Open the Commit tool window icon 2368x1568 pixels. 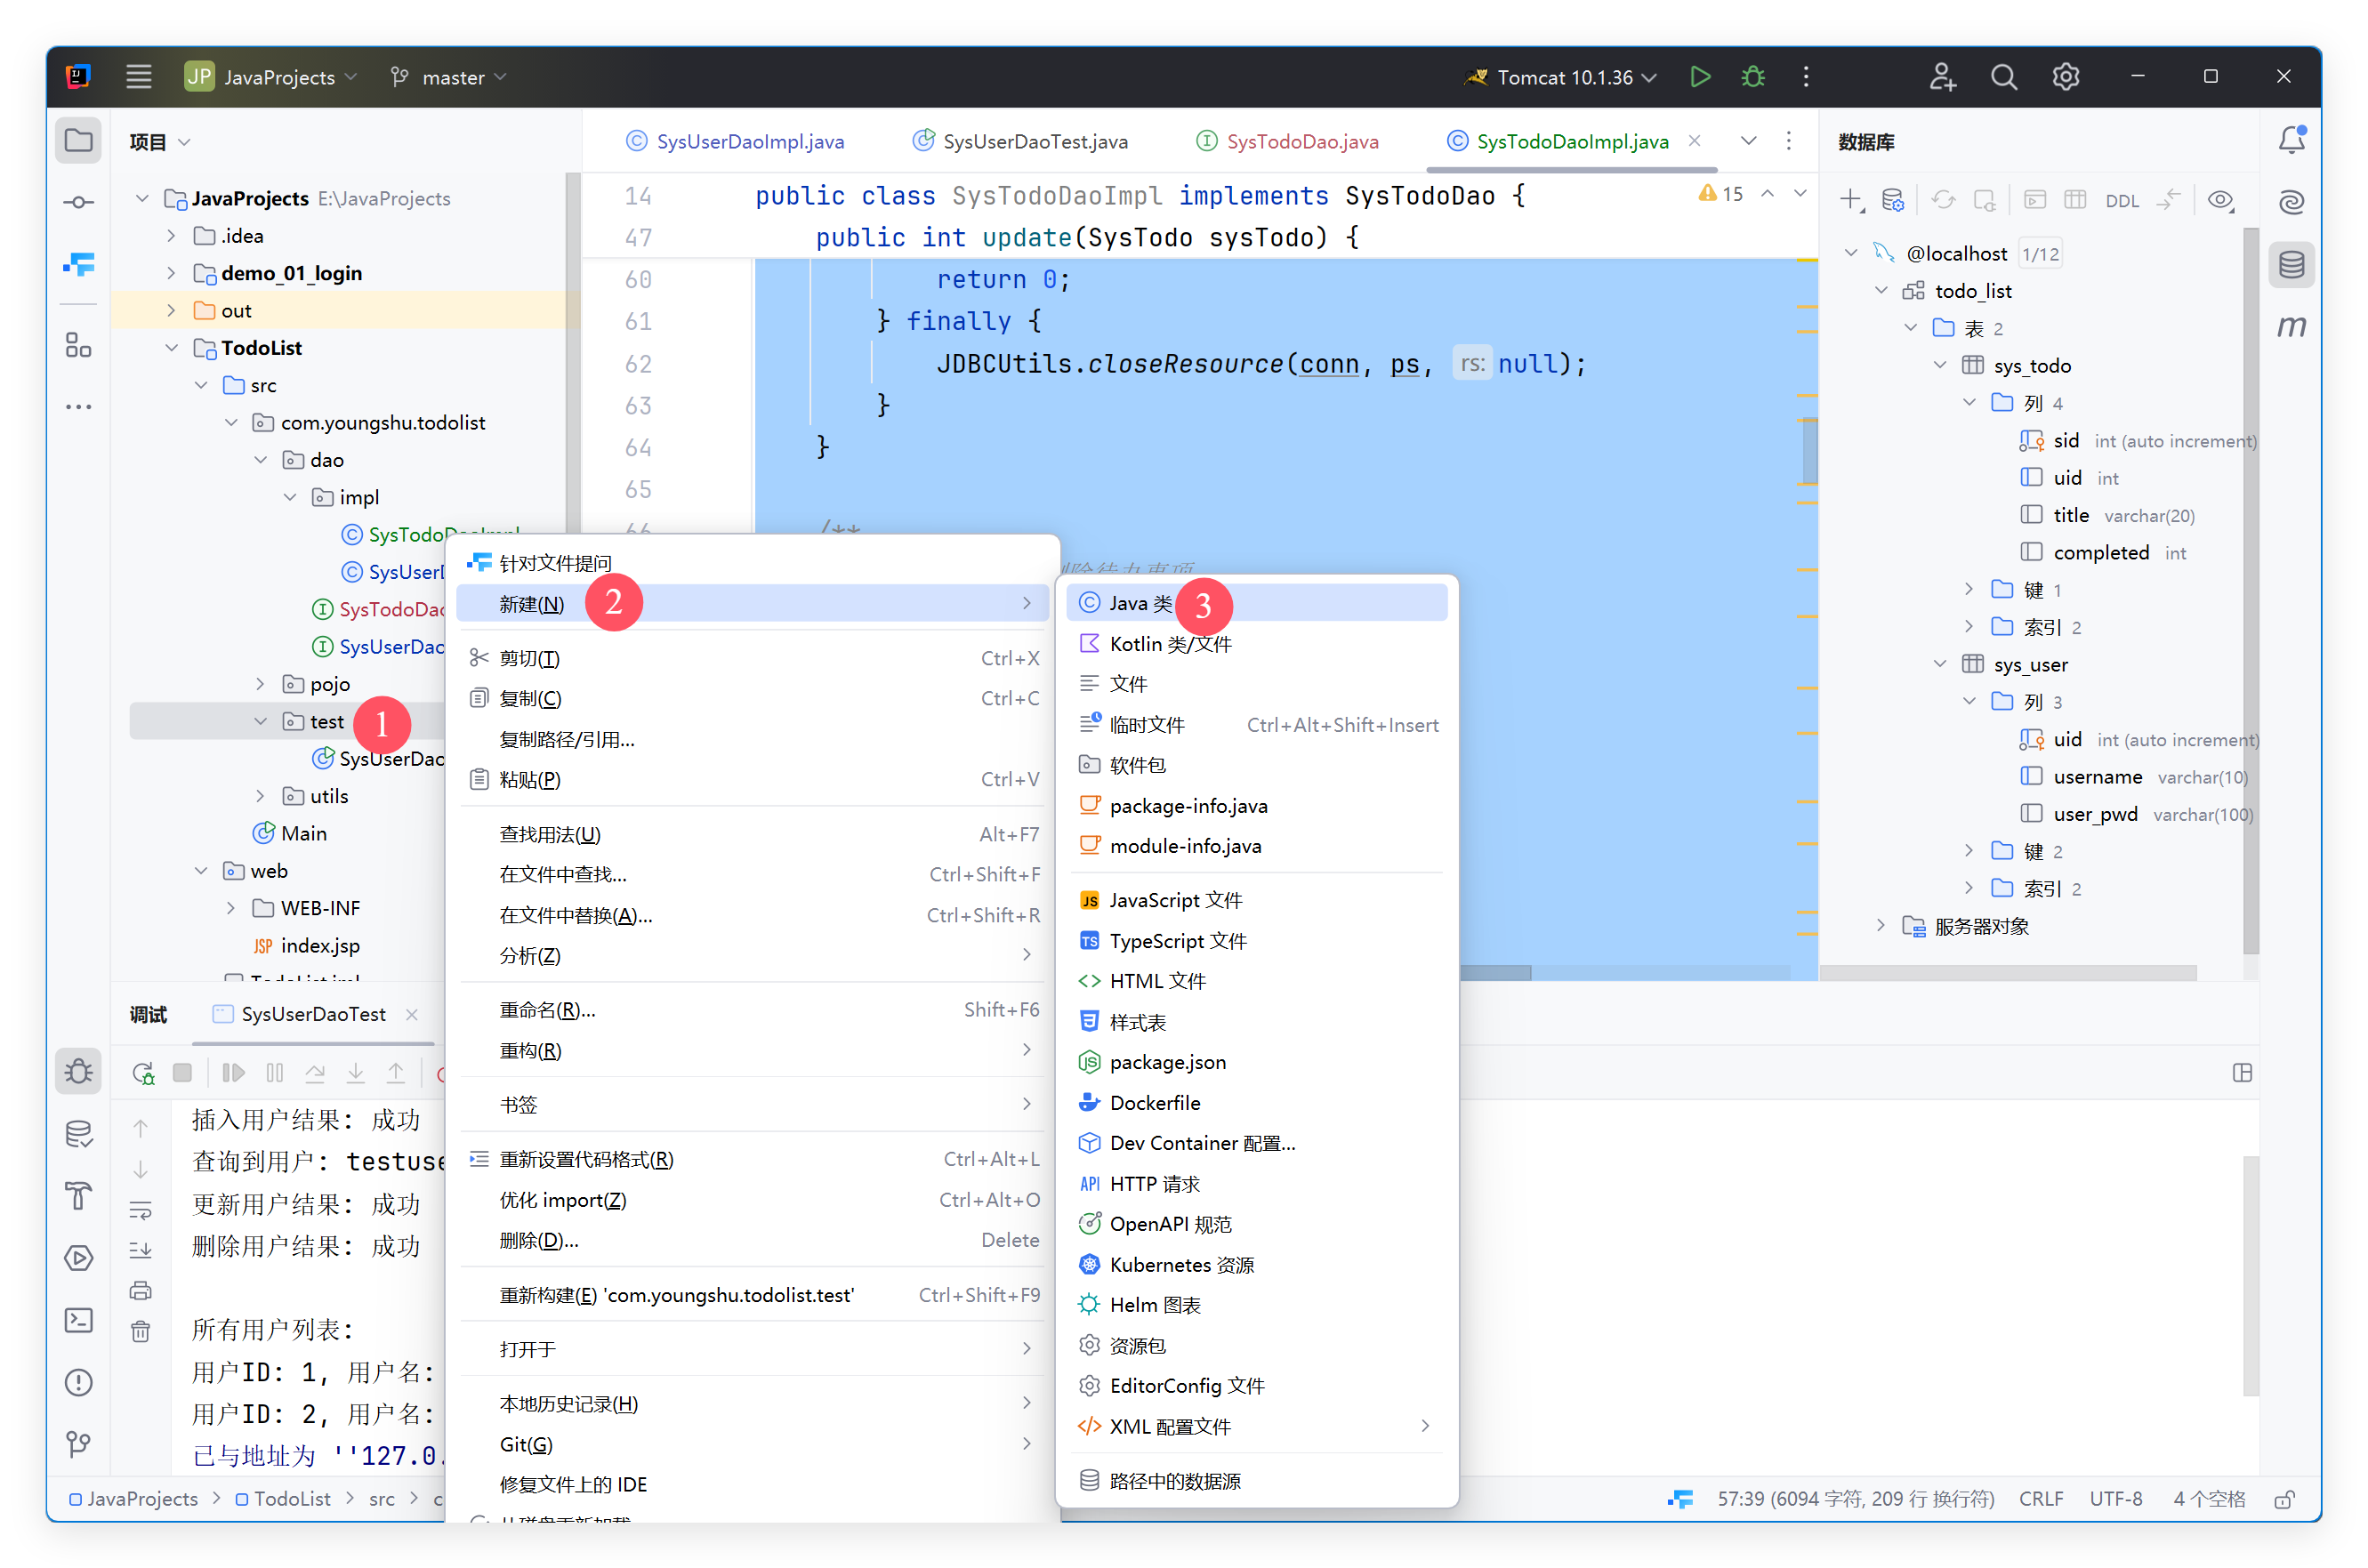(78, 202)
